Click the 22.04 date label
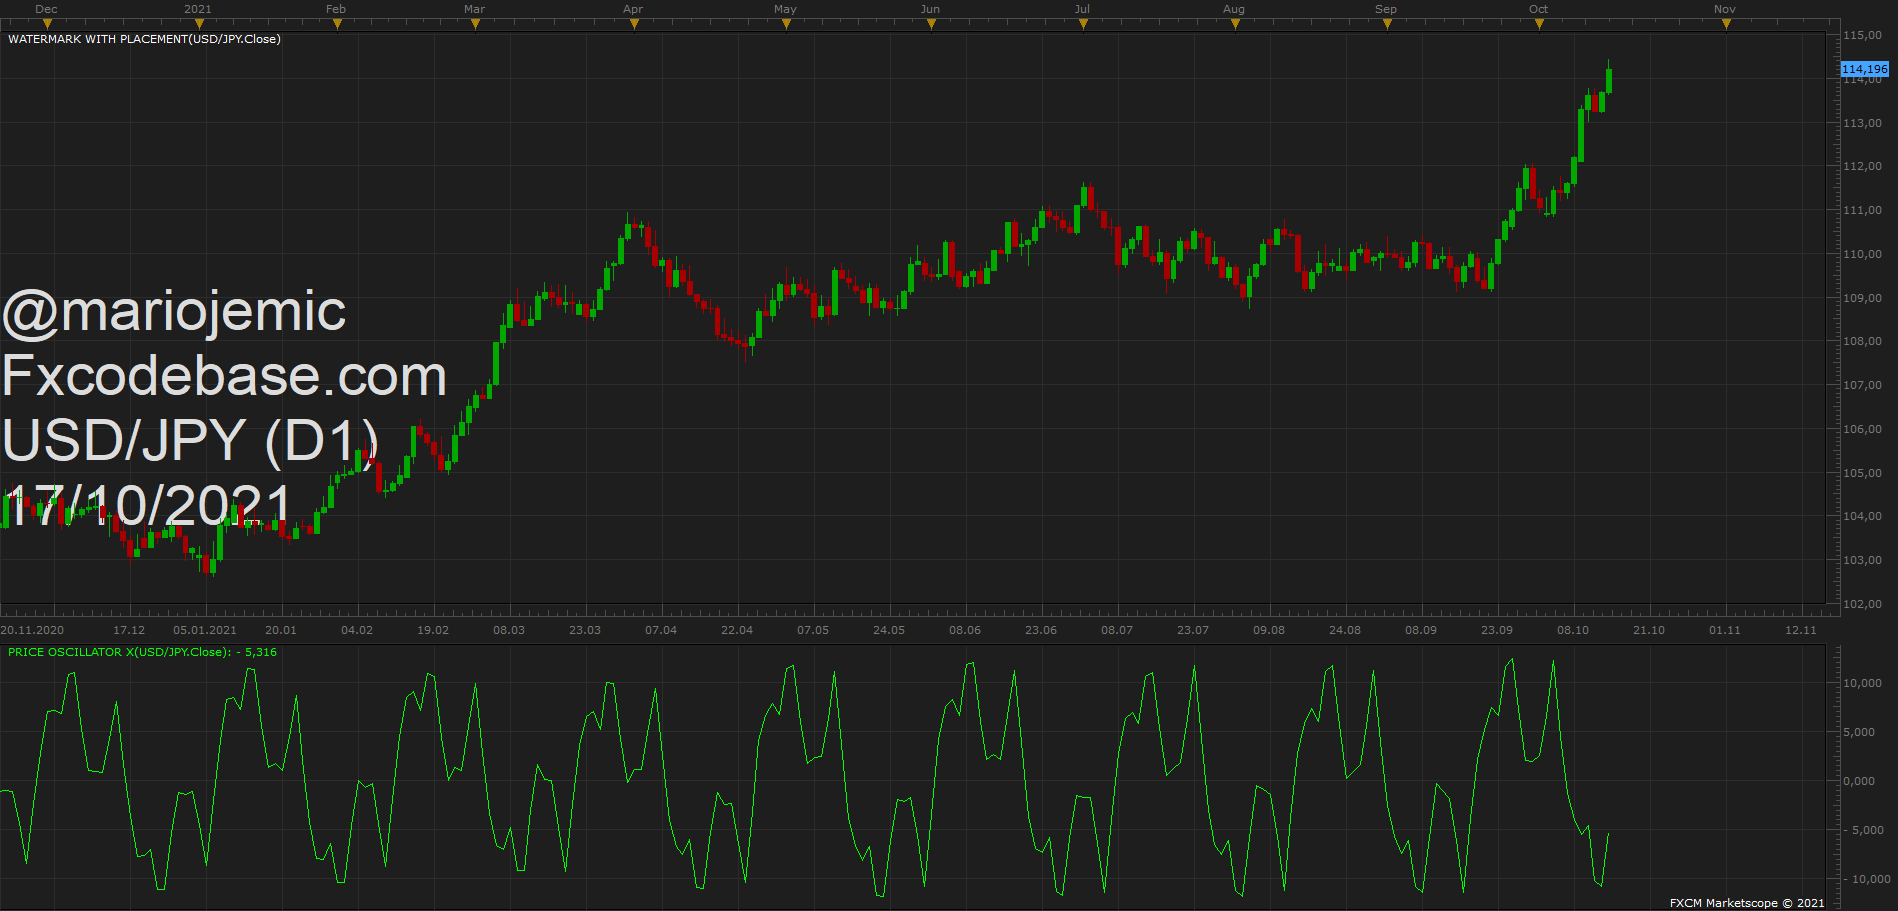This screenshot has height=911, width=1898. (737, 630)
